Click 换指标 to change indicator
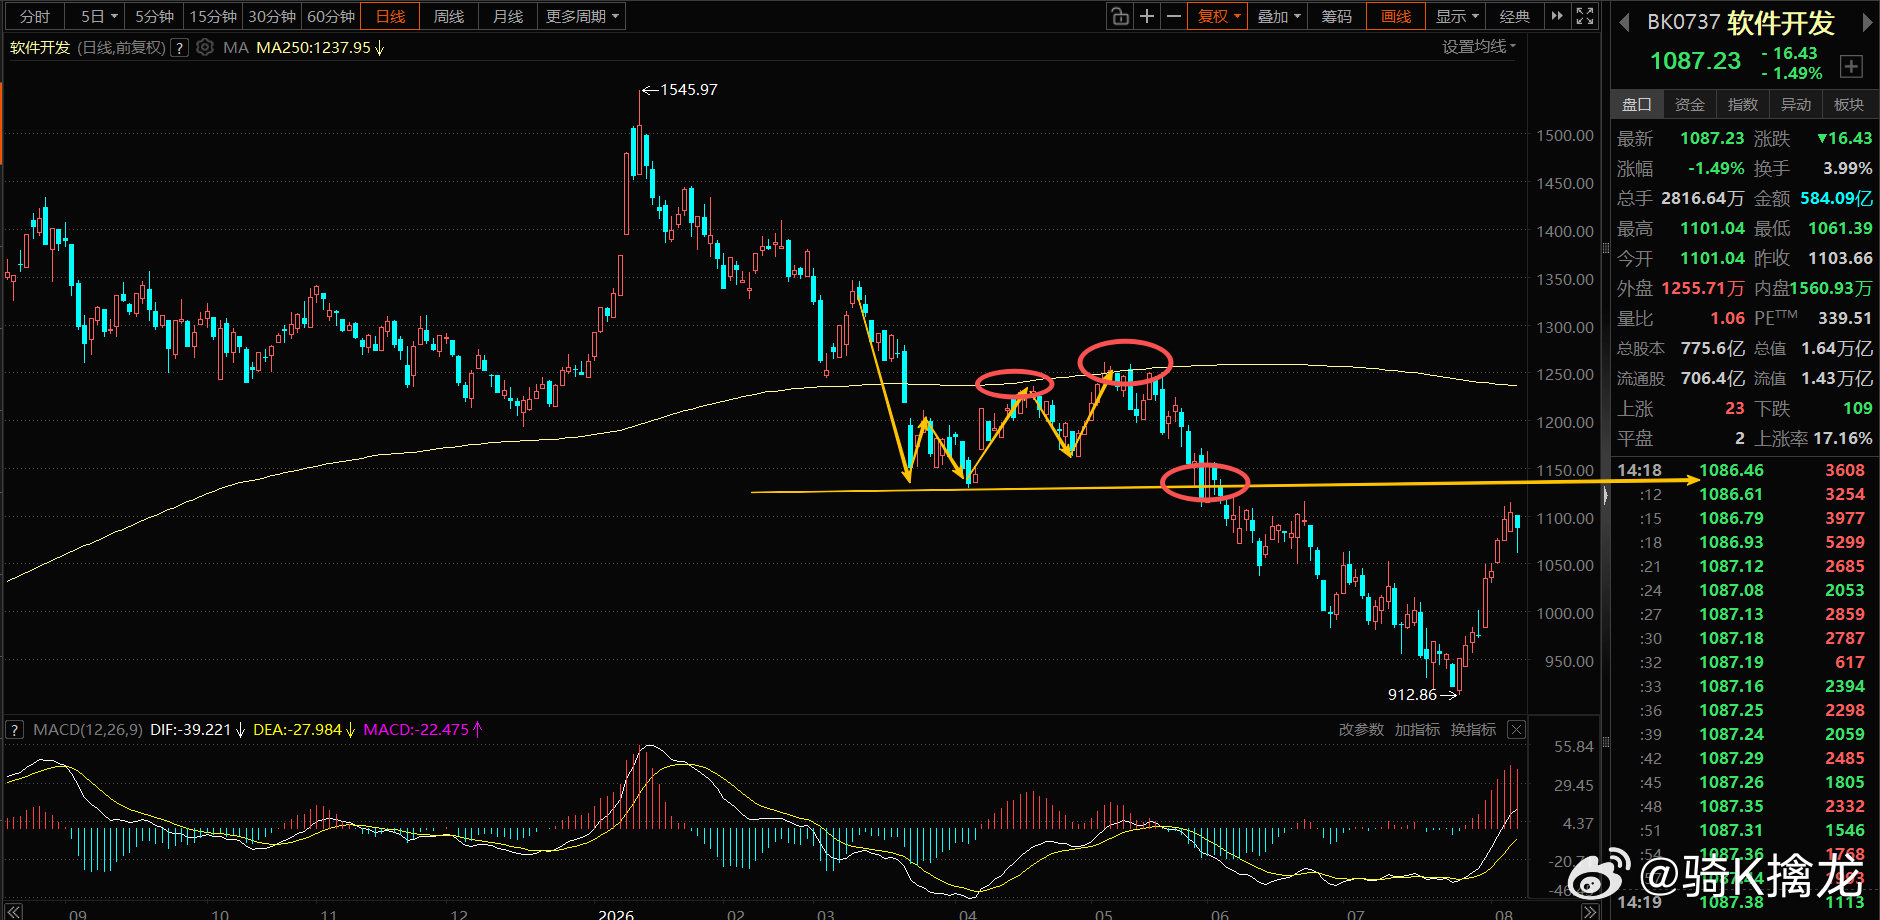 [x=1473, y=729]
